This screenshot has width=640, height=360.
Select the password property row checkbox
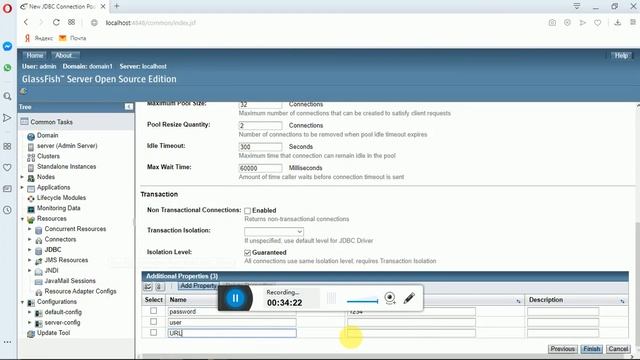pyautogui.click(x=153, y=311)
